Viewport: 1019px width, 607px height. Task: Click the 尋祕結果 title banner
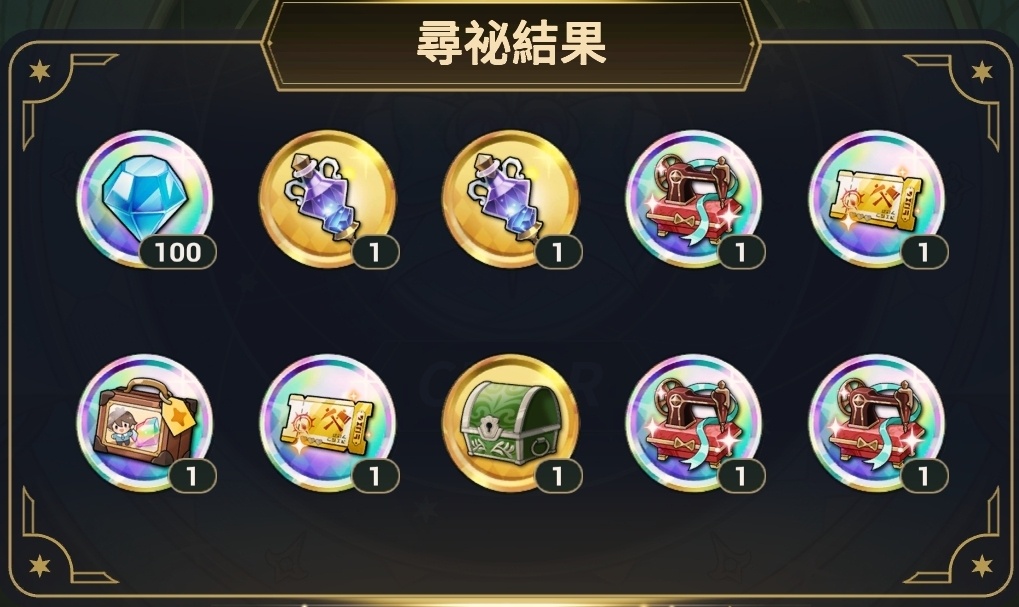(x=511, y=44)
